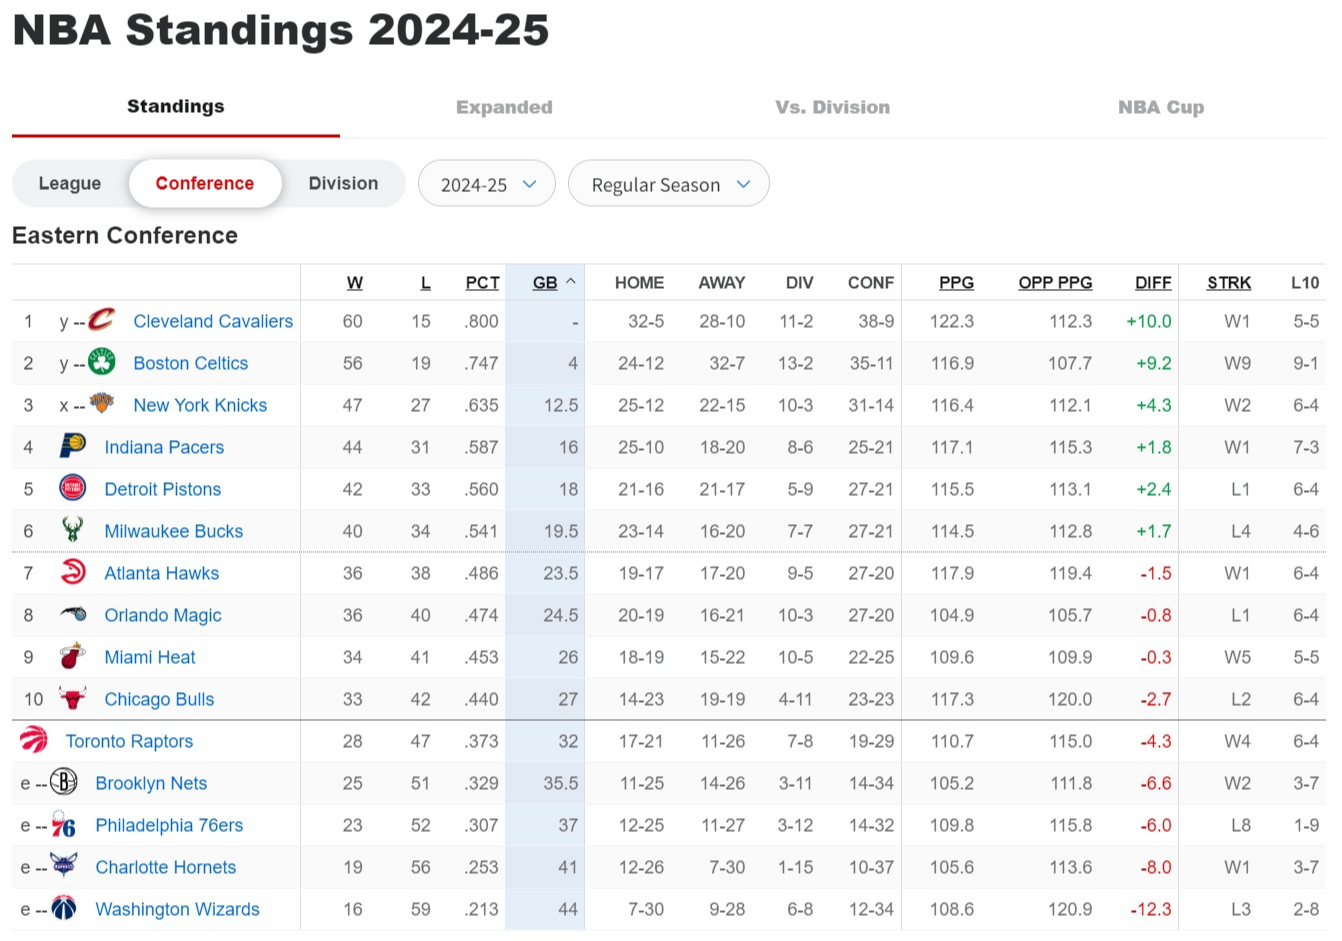
Task: Click the Boston Celtics logo
Action: click(x=102, y=362)
